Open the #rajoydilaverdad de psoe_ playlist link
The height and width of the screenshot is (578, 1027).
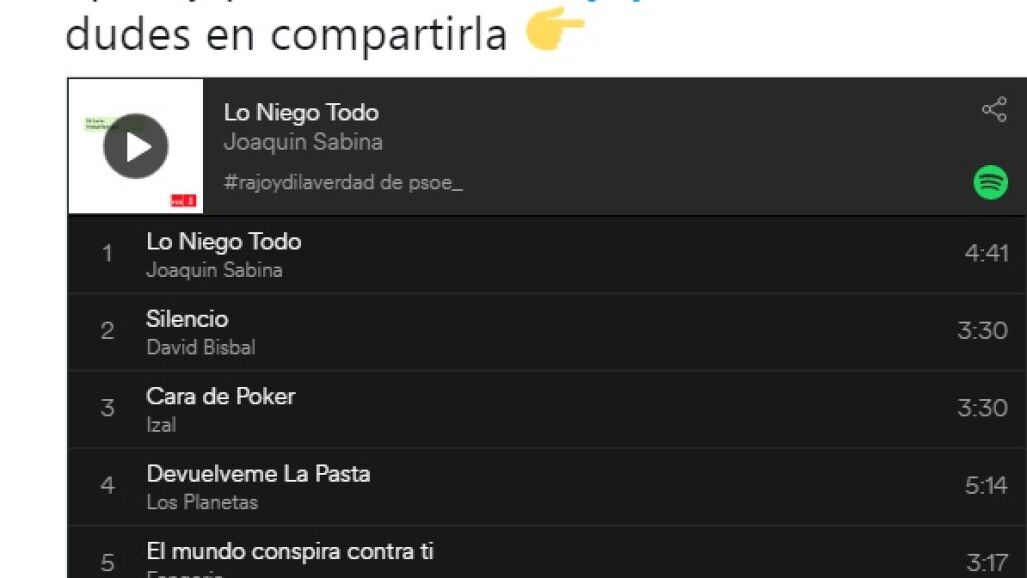[x=343, y=183]
